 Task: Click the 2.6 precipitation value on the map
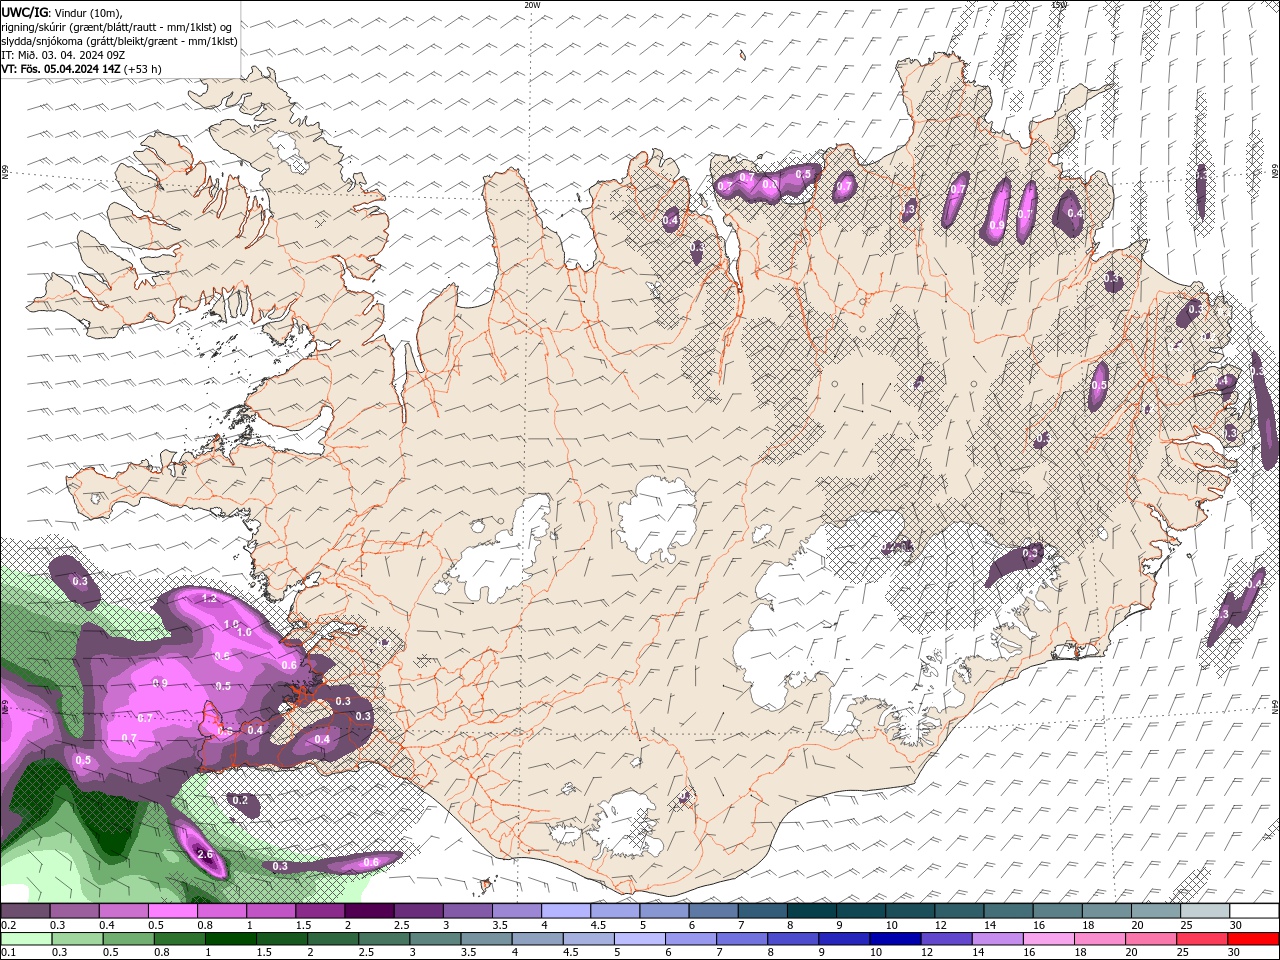point(205,855)
